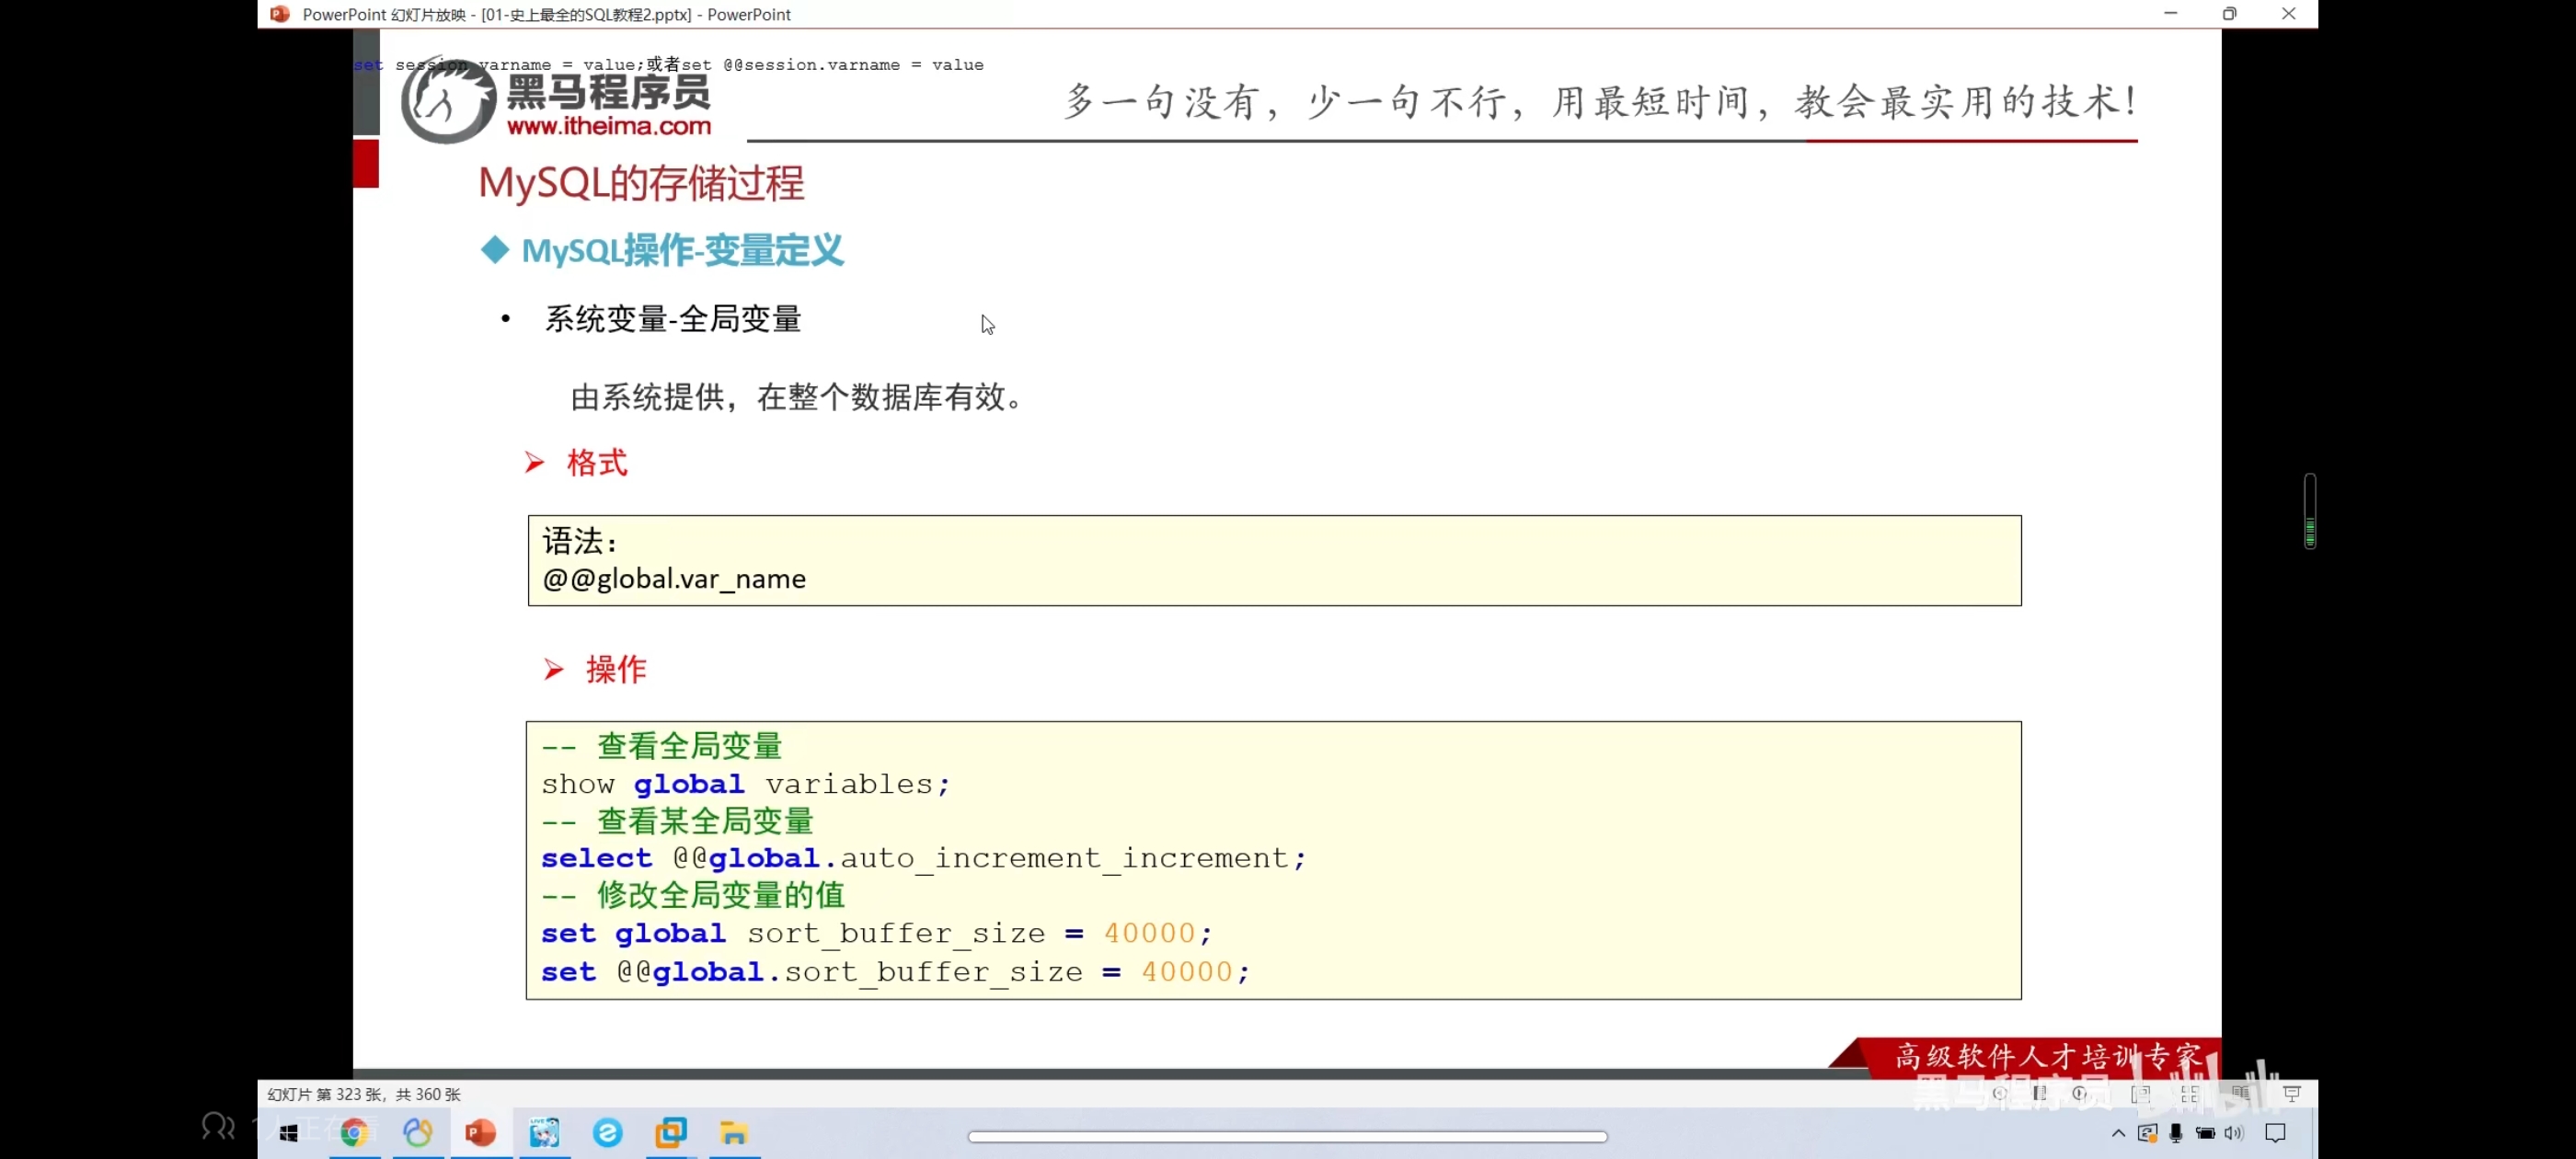Screen dimensions: 2576x1159
Task: Switch to Slide Sorter grid view
Action: [x=2190, y=1094]
